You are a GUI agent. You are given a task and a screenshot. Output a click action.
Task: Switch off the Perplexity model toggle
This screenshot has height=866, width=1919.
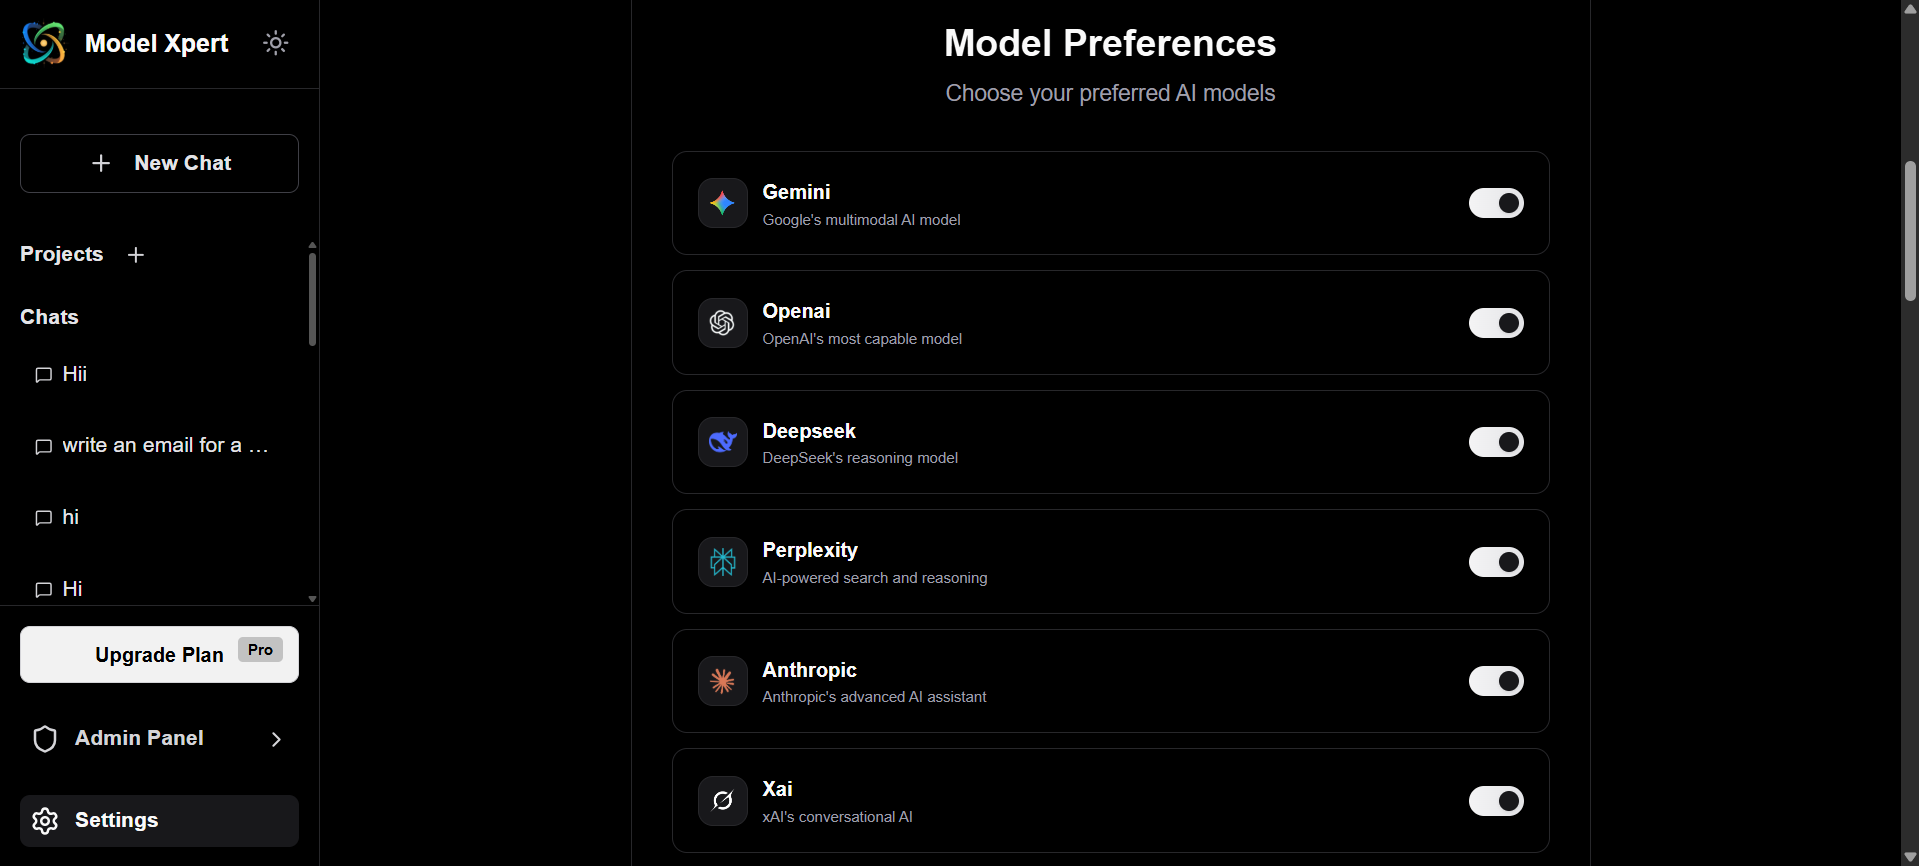[x=1495, y=562]
